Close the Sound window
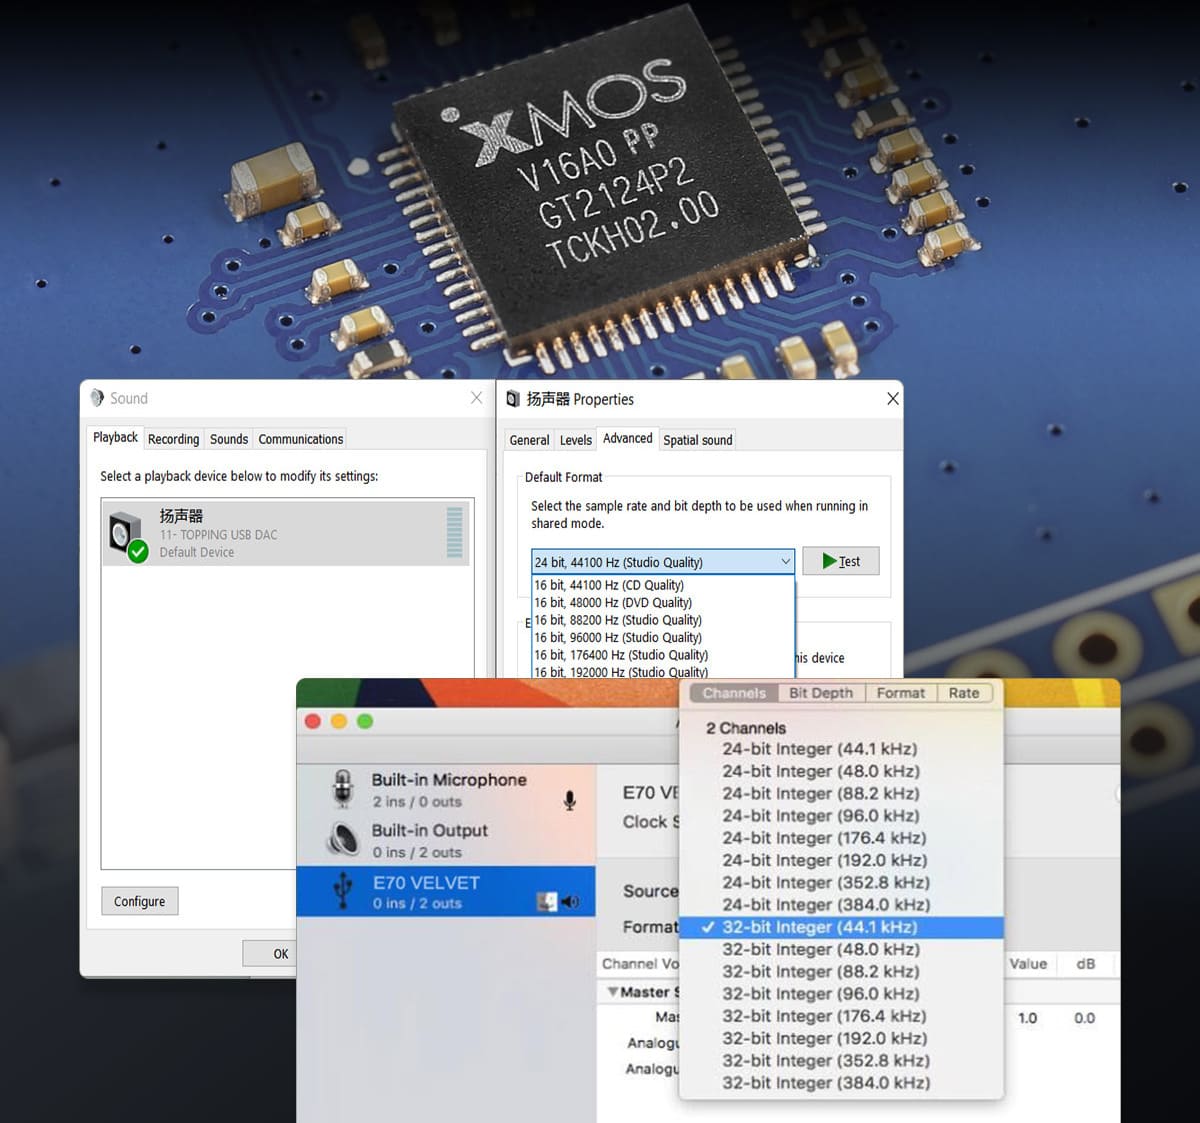 477,398
